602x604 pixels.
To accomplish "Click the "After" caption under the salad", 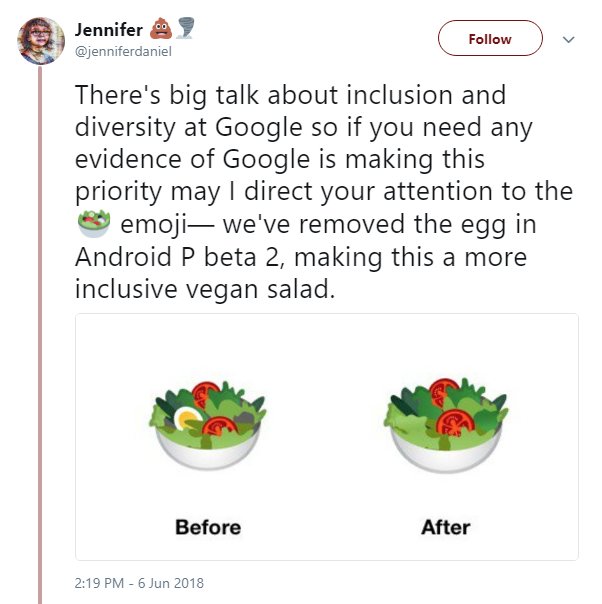I will point(445,526).
